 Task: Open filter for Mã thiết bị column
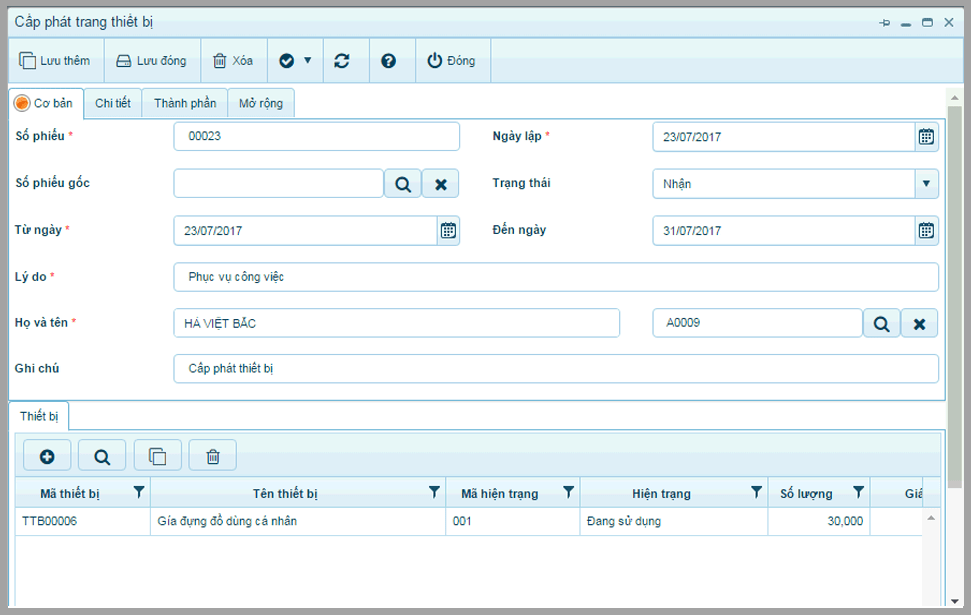click(139, 492)
